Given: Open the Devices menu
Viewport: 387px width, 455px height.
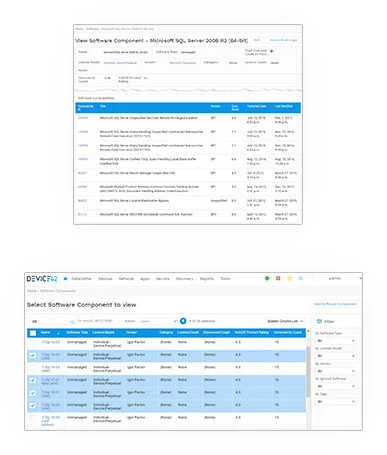Looking at the screenshot, I should coord(105,279).
